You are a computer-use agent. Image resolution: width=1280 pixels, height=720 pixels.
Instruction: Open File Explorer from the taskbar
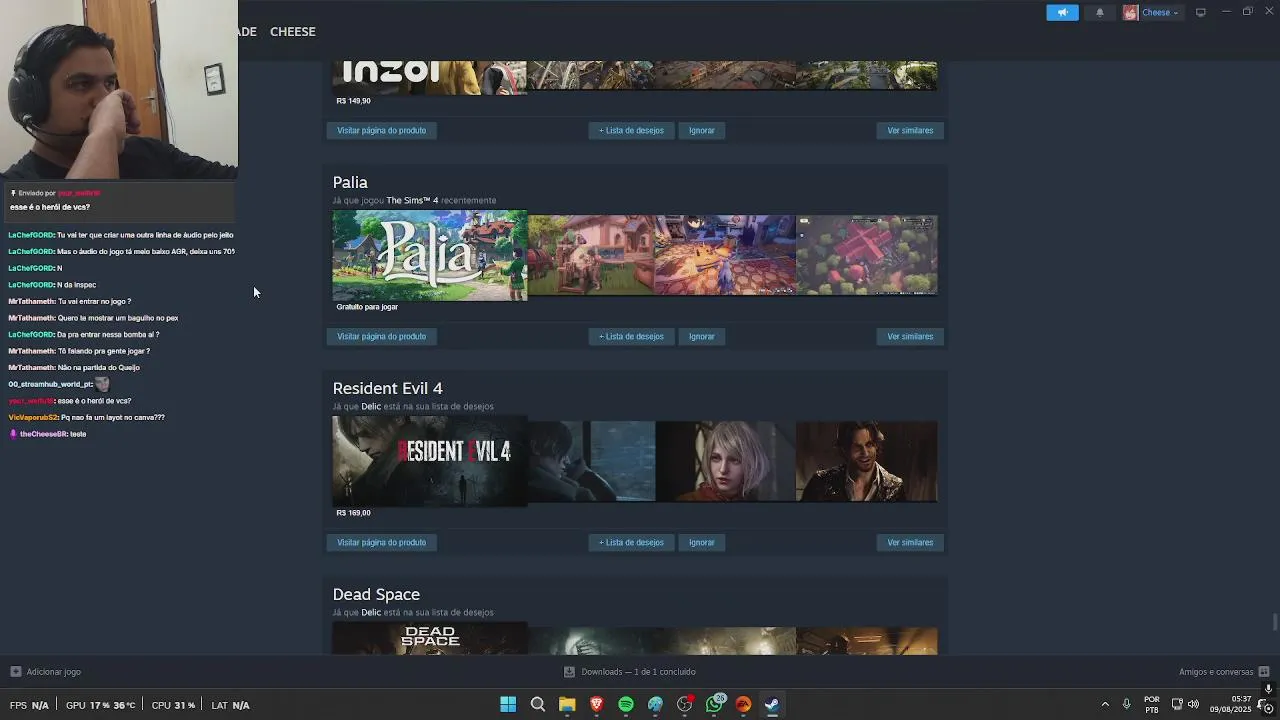coord(567,704)
